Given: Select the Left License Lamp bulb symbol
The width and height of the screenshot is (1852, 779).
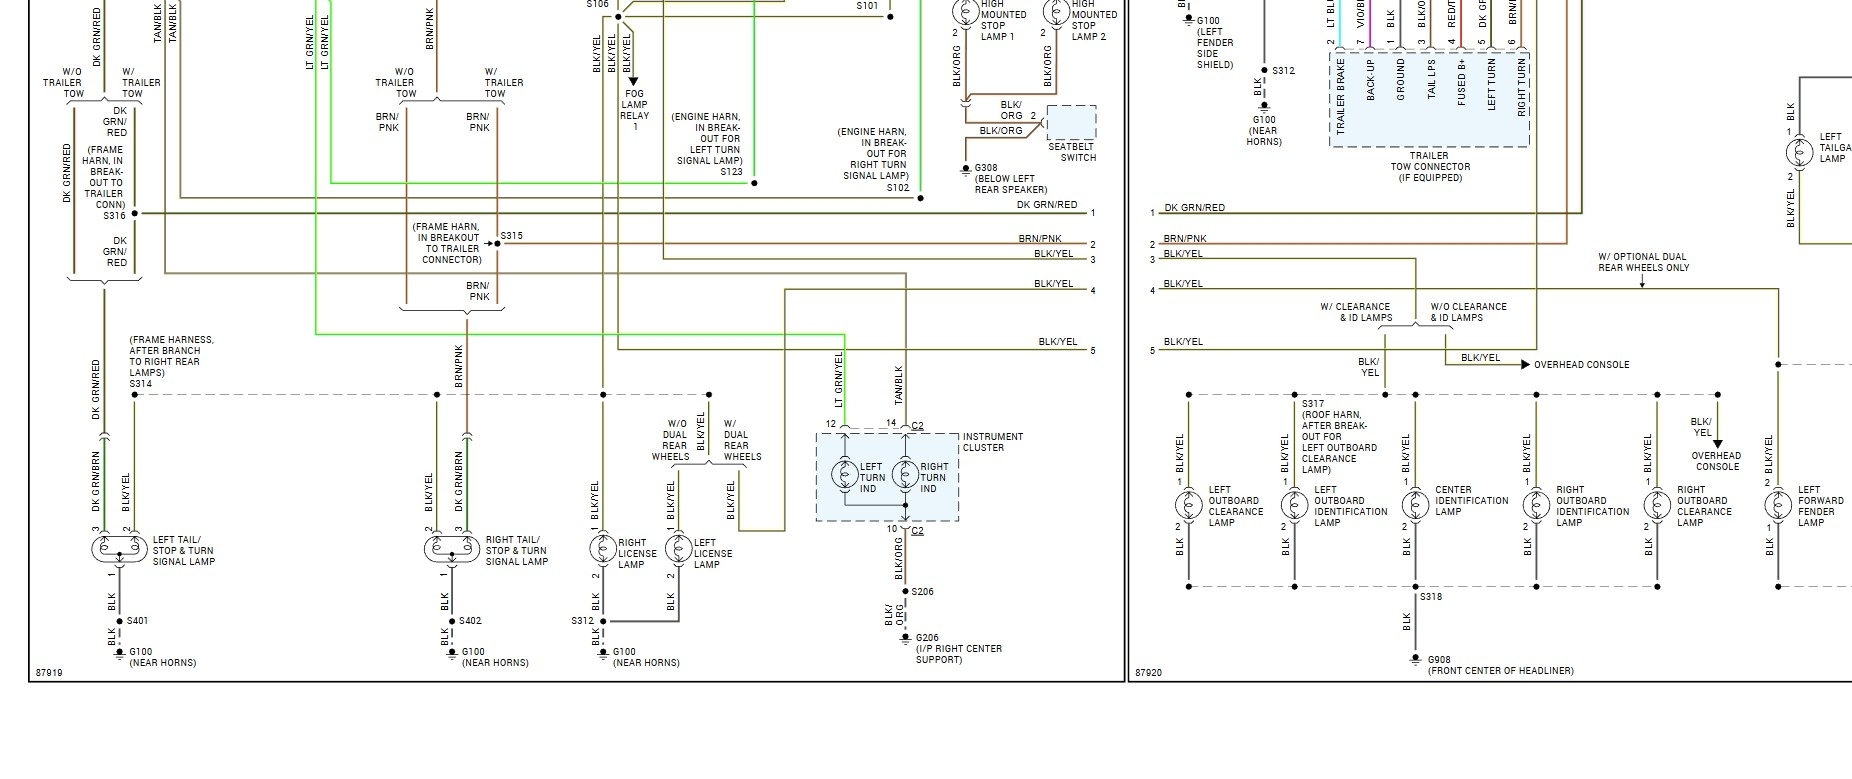Looking at the screenshot, I should (x=678, y=550).
